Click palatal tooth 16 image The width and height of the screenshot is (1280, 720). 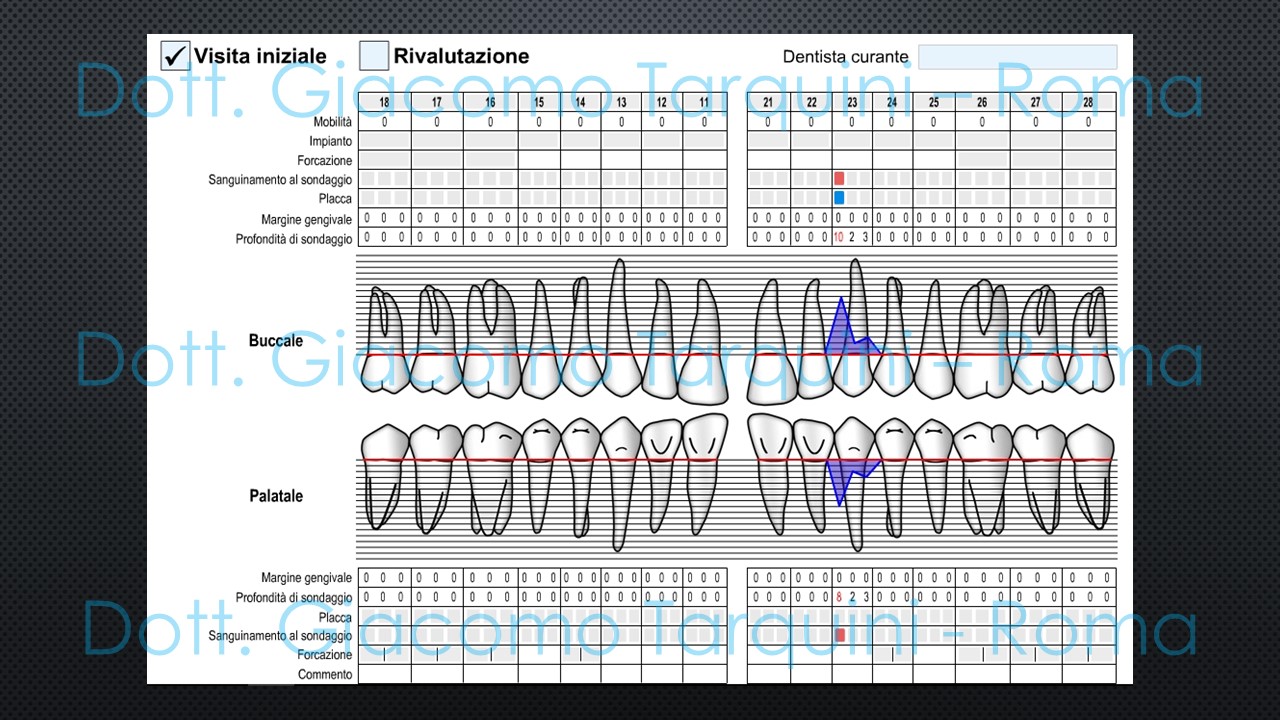click(491, 475)
